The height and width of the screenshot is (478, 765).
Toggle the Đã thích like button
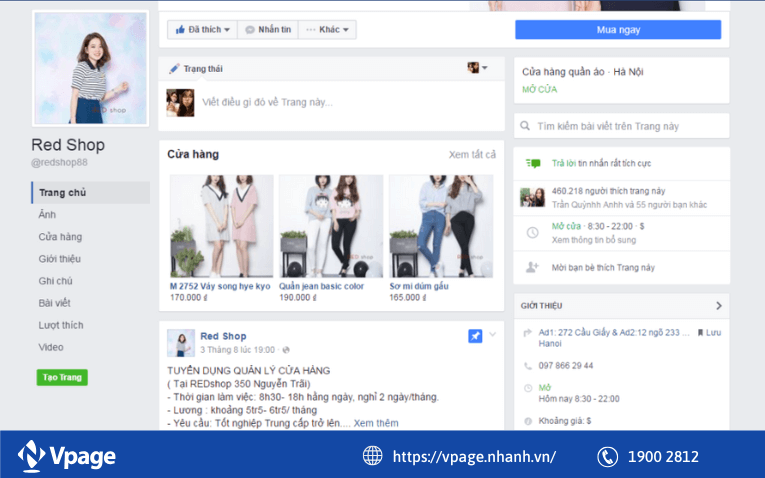pos(202,30)
